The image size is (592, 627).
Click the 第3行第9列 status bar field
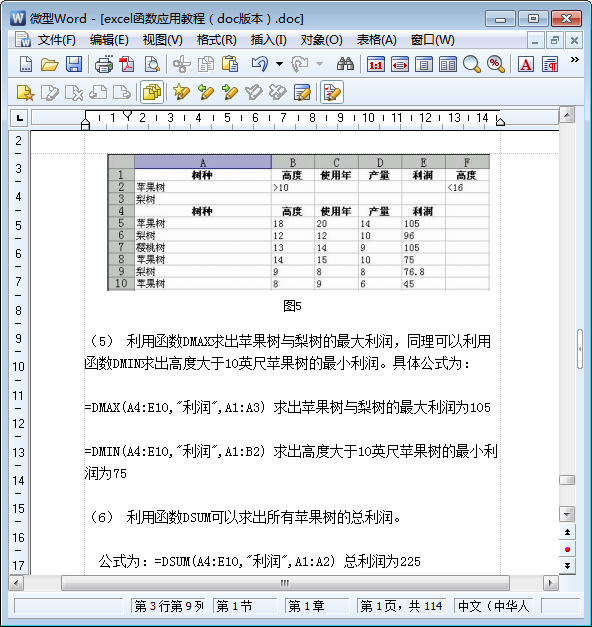click(x=169, y=606)
